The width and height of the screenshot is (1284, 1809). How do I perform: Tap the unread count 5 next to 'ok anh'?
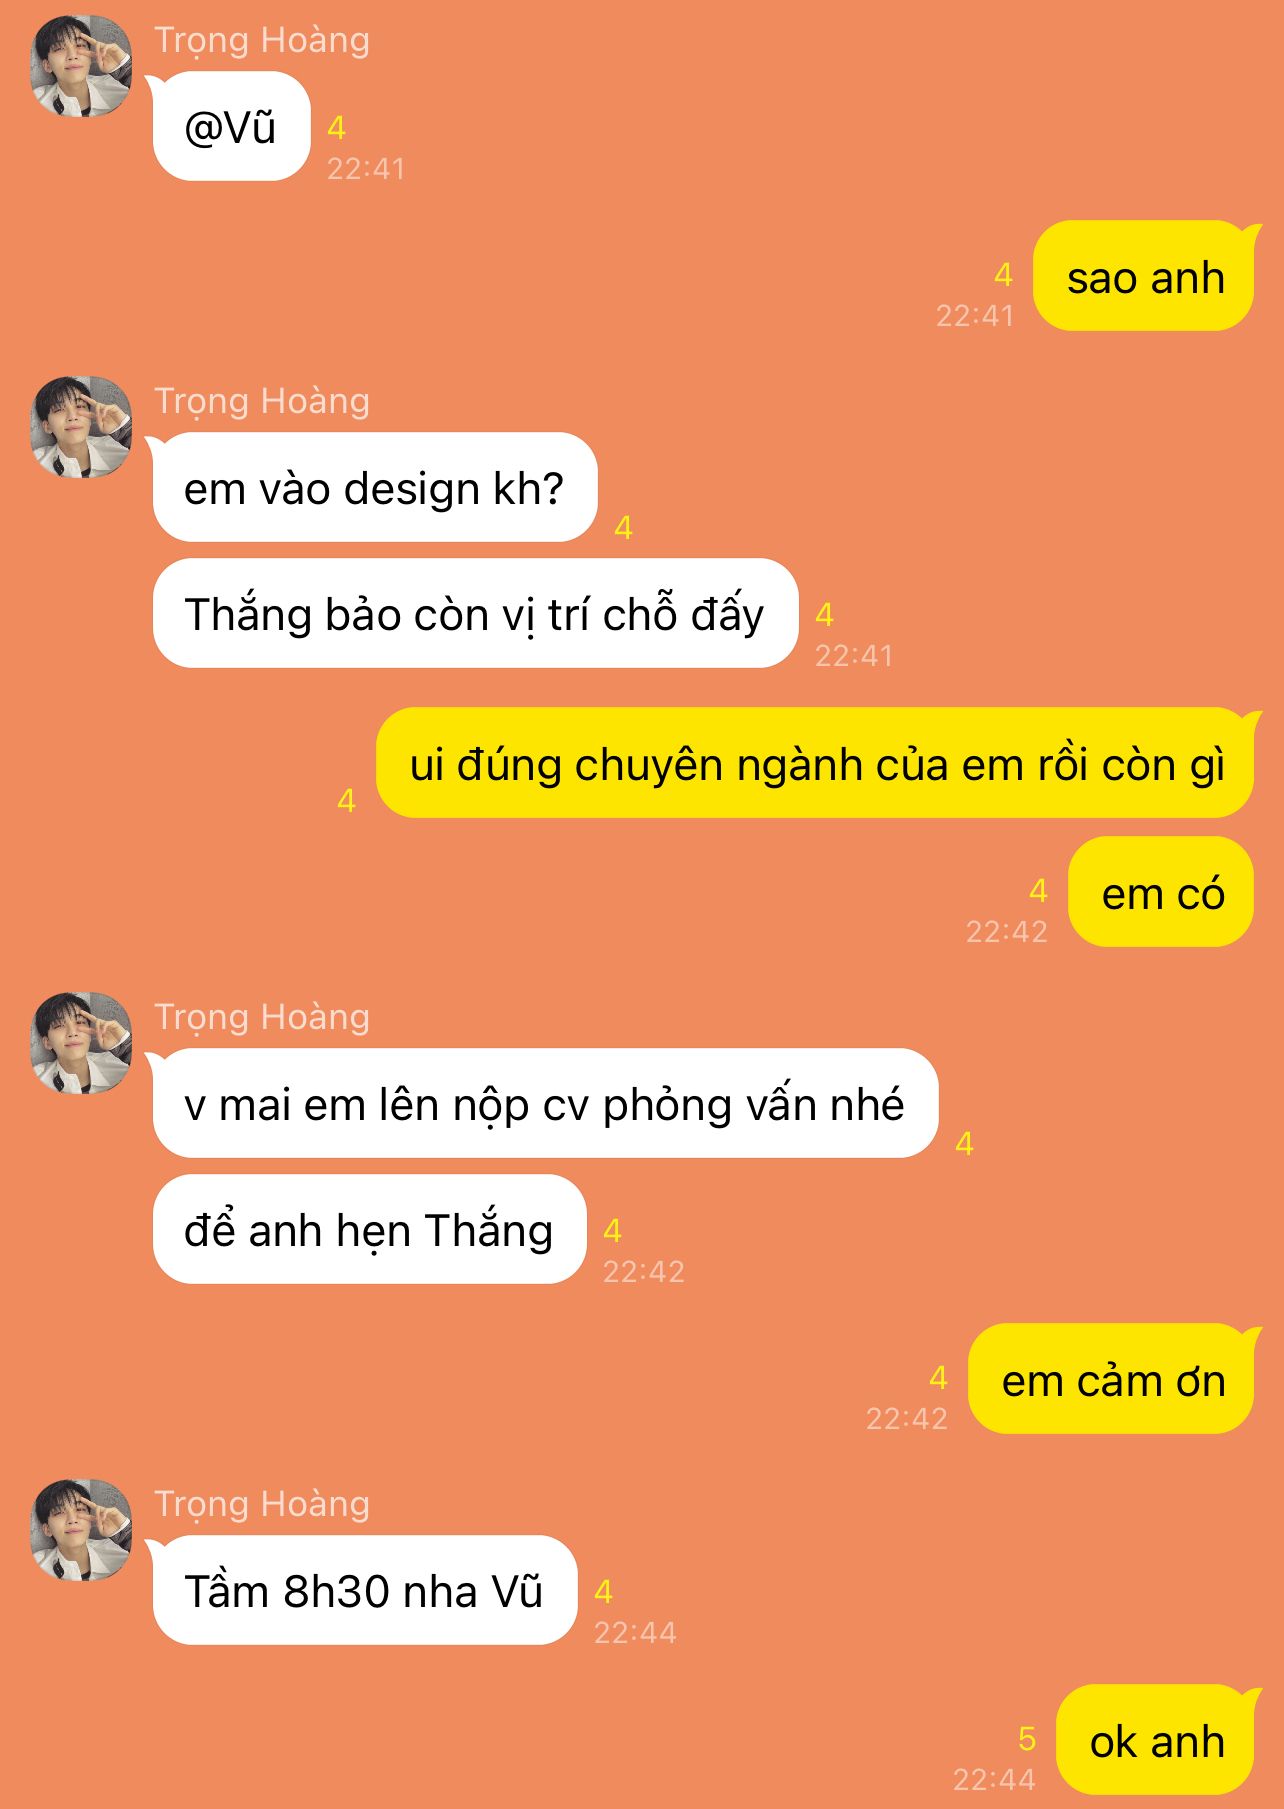click(x=1026, y=1739)
